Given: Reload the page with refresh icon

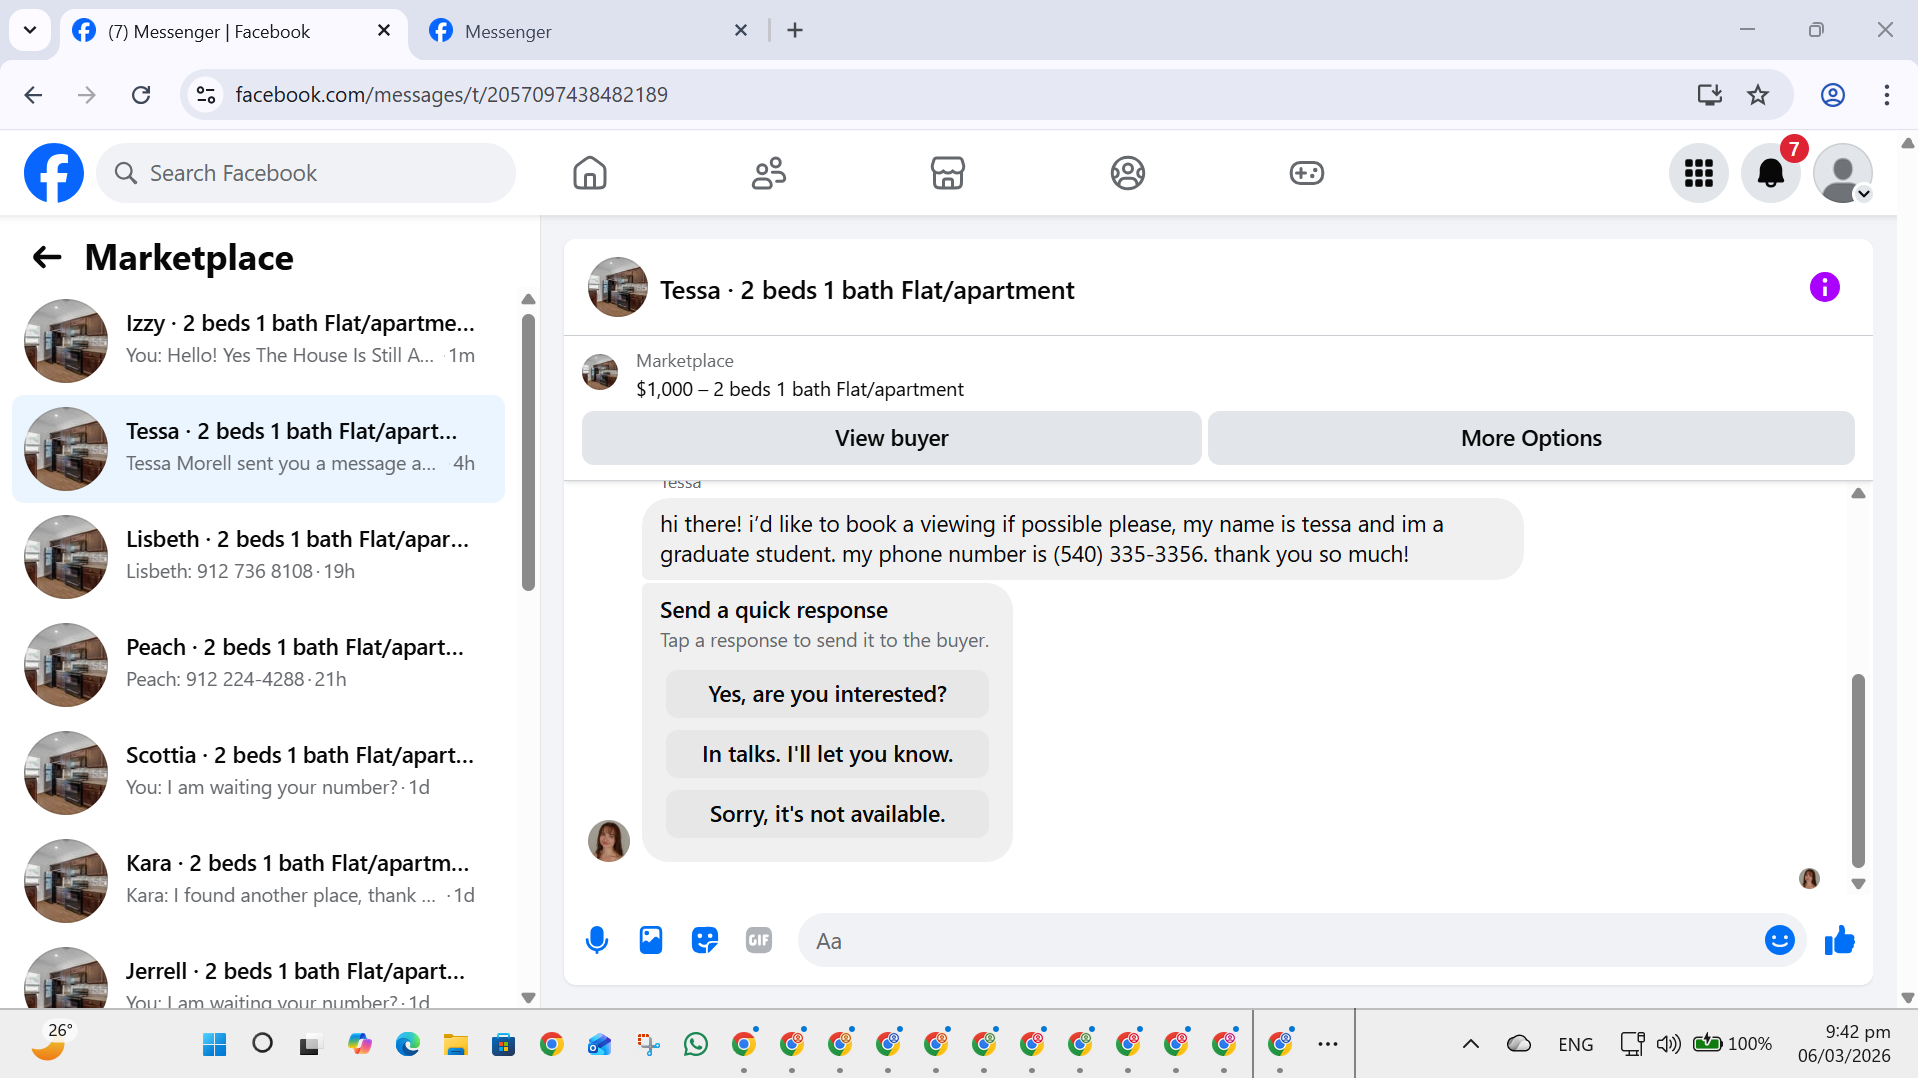Looking at the screenshot, I should (x=141, y=94).
